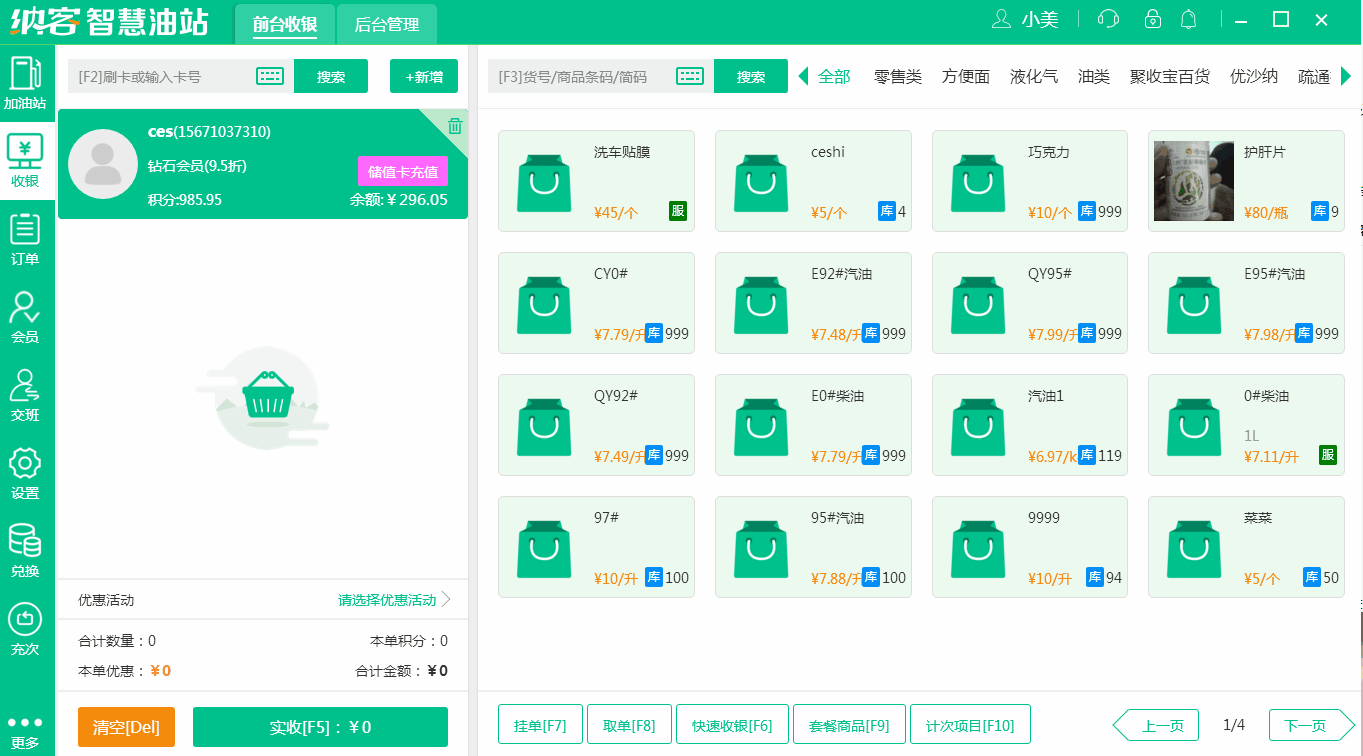Click the headset customer service icon
This screenshot has height=756, width=1363.
pyautogui.click(x=1106, y=19)
